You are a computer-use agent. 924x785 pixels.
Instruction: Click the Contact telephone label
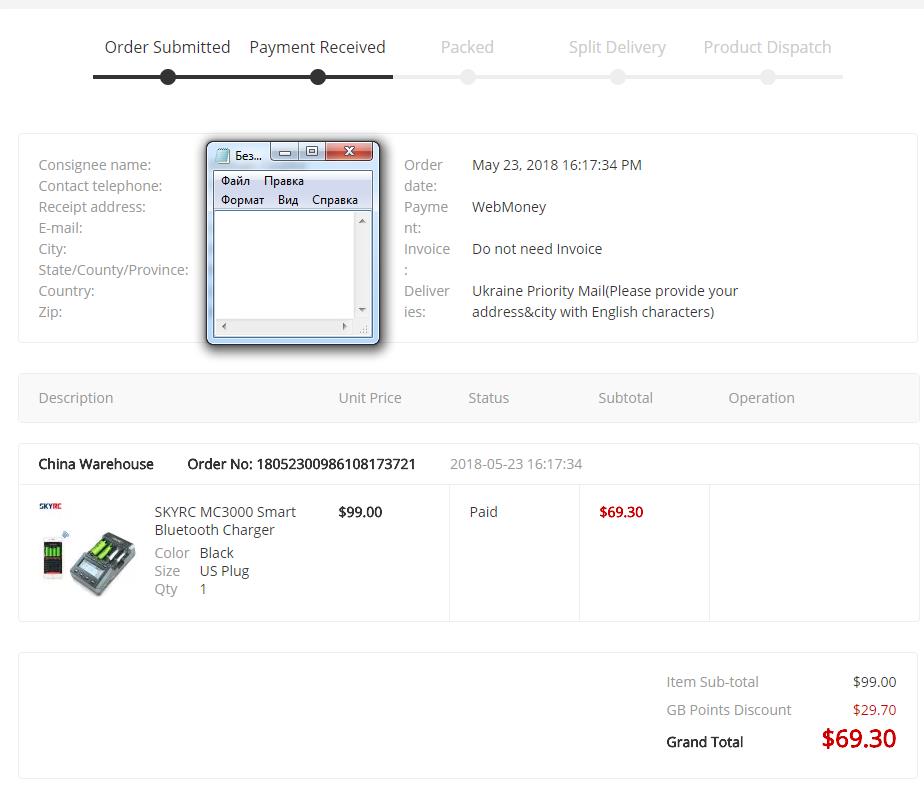[x=100, y=186]
